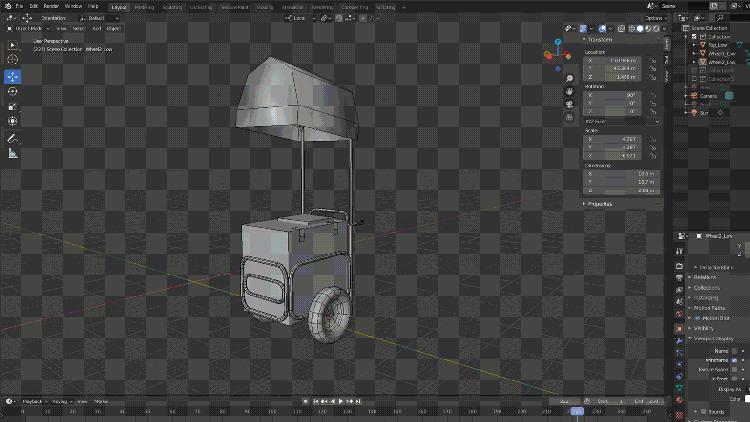
Task: Select Camera in the outliner
Action: click(708, 96)
